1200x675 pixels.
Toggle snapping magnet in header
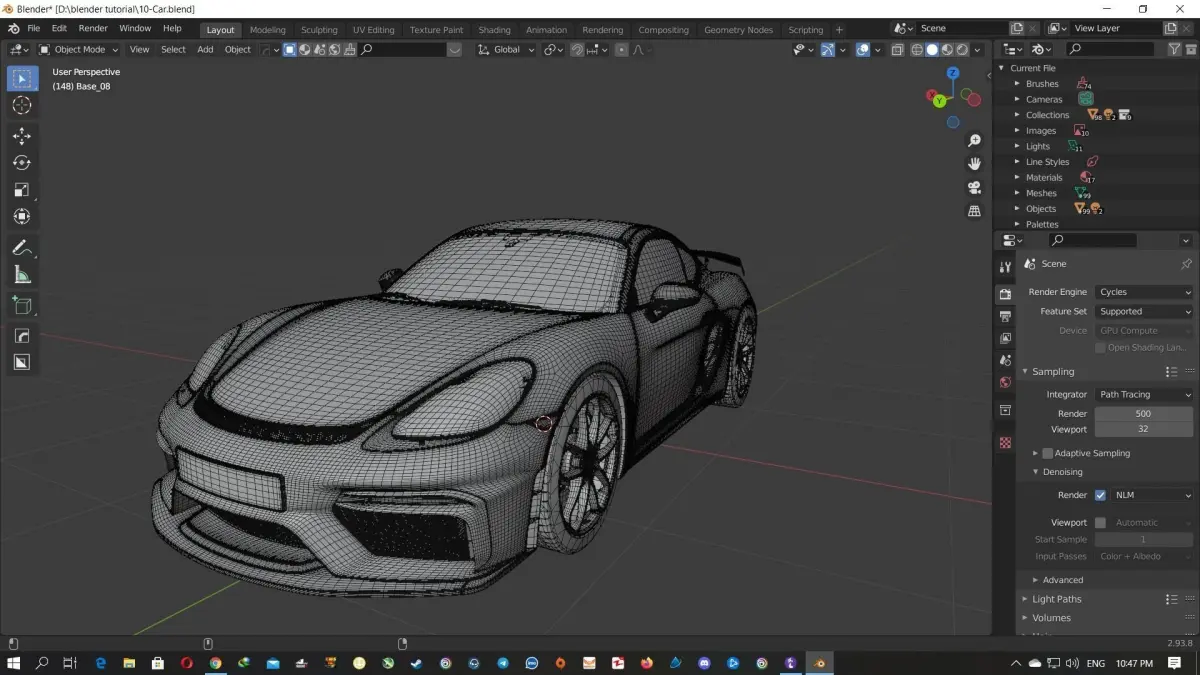tap(577, 49)
